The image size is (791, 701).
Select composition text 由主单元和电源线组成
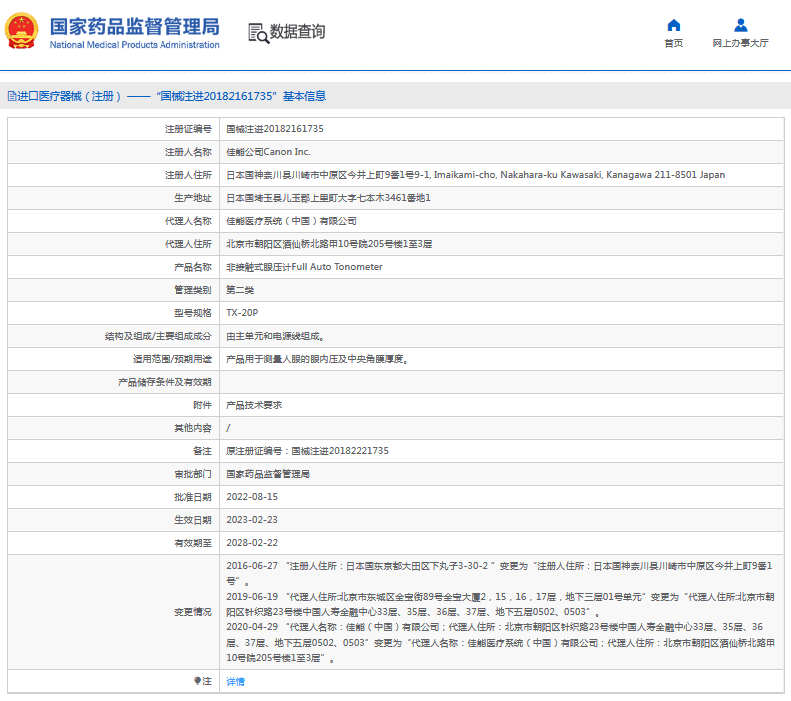(x=275, y=336)
